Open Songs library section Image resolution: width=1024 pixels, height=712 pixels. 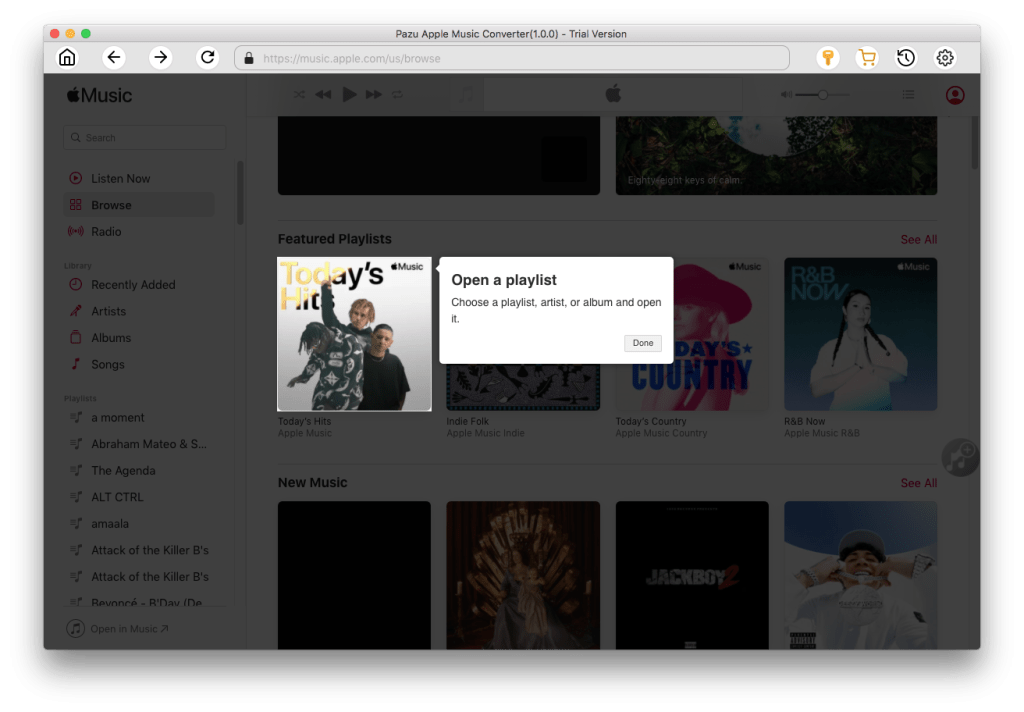pos(139,364)
